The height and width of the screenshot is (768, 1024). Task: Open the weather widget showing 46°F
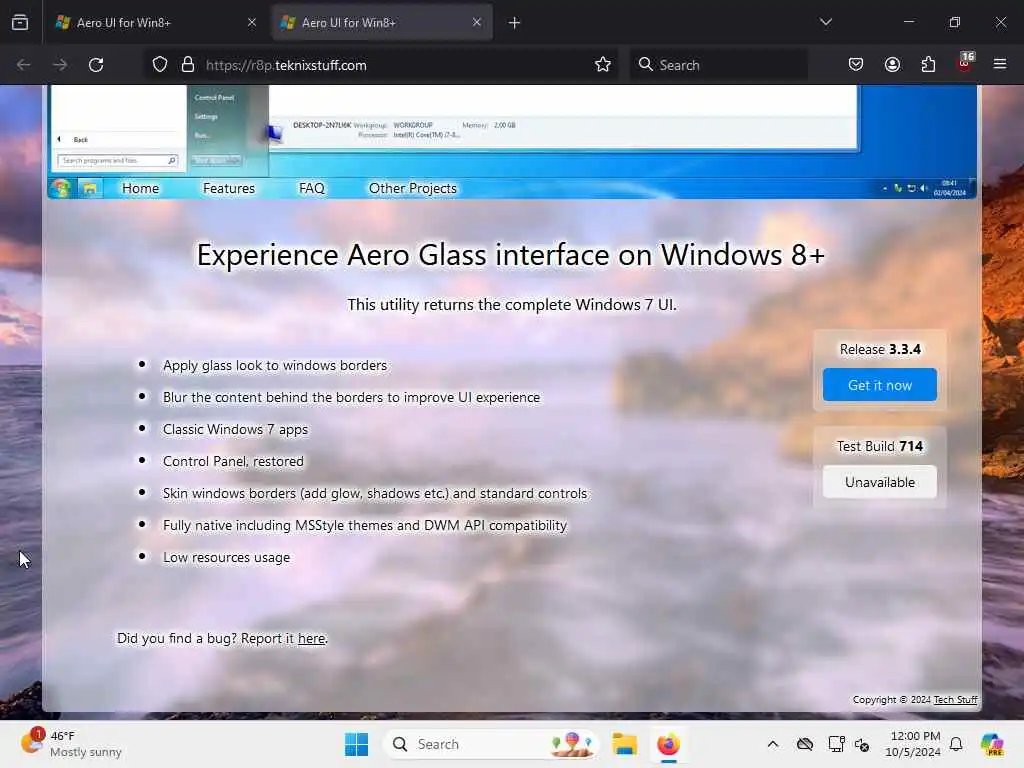[x=71, y=744]
